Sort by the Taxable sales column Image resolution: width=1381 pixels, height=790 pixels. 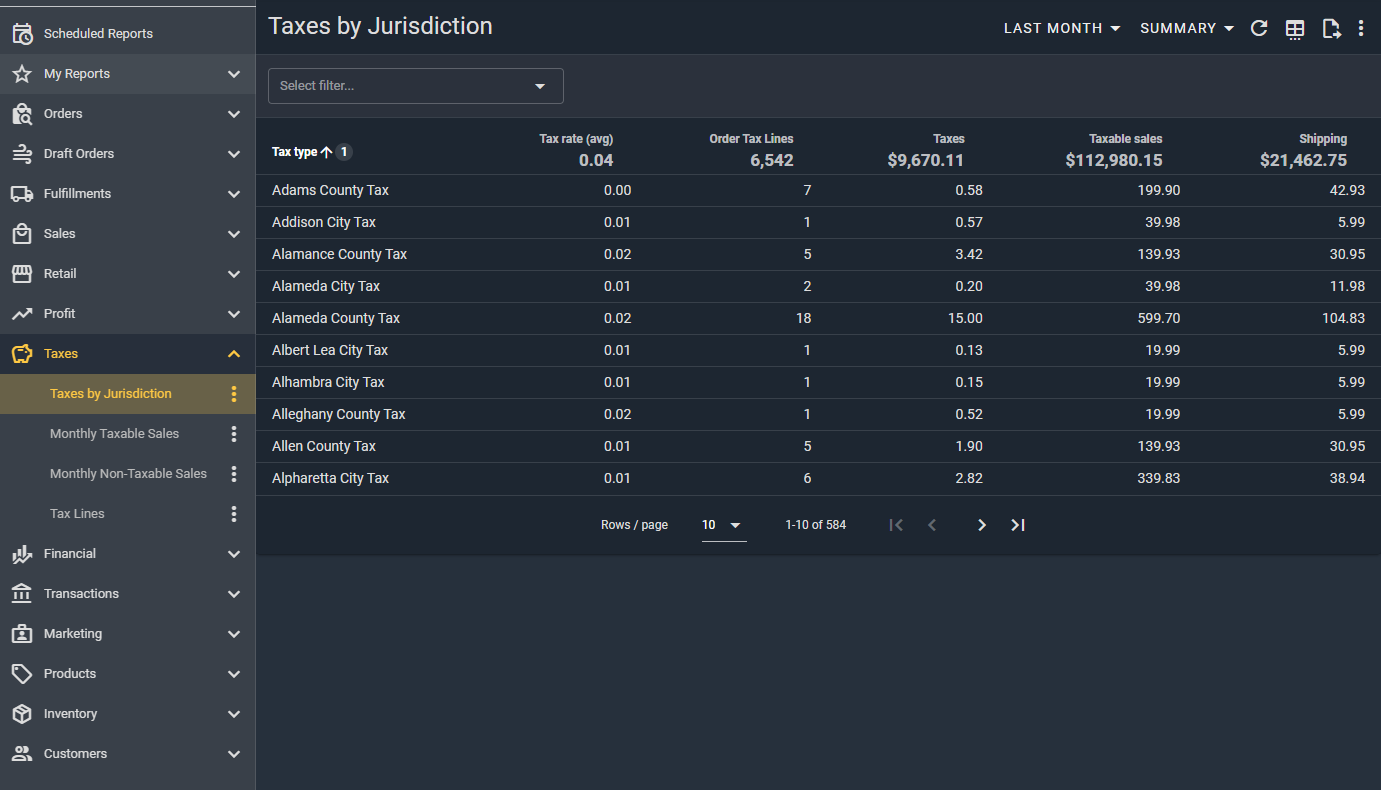tap(1125, 139)
